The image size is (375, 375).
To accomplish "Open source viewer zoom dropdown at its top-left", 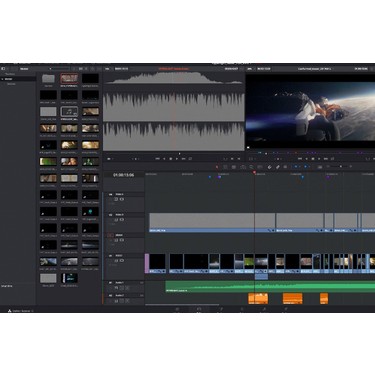I will click(107, 69).
